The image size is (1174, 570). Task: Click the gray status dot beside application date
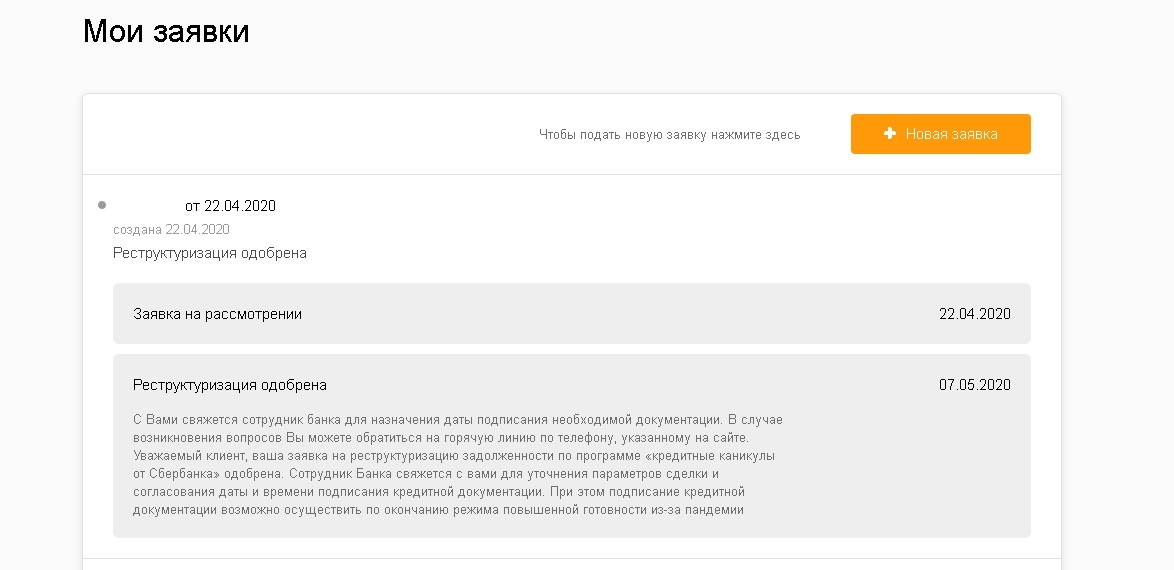102,204
